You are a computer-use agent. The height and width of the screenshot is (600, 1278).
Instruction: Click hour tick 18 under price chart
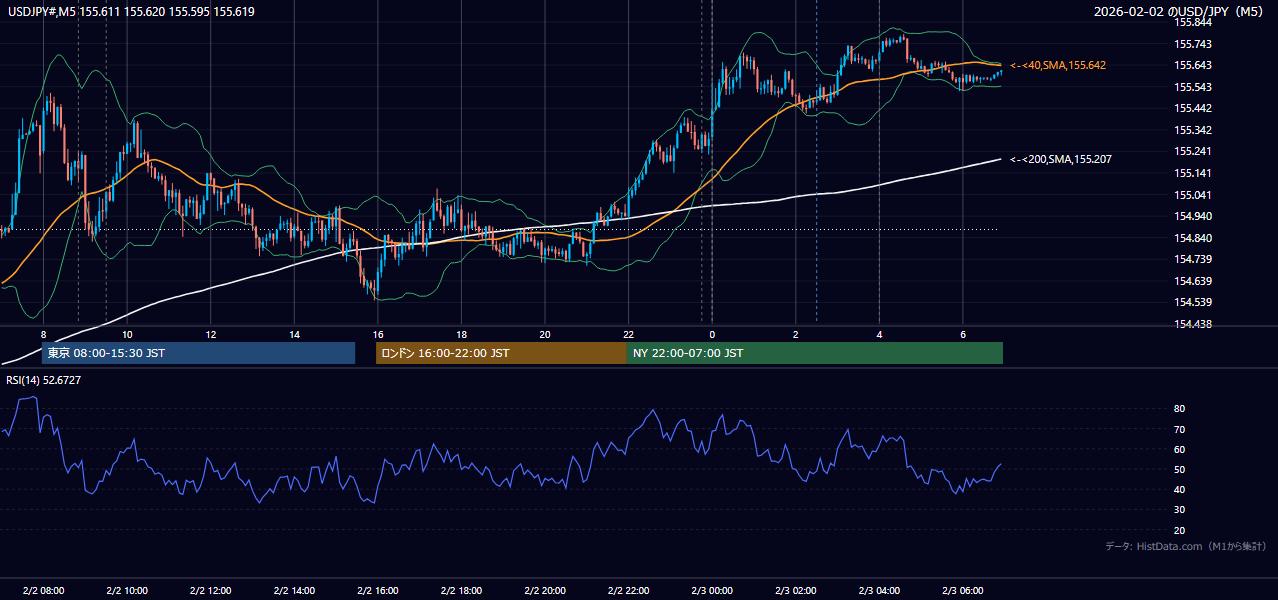click(x=461, y=334)
